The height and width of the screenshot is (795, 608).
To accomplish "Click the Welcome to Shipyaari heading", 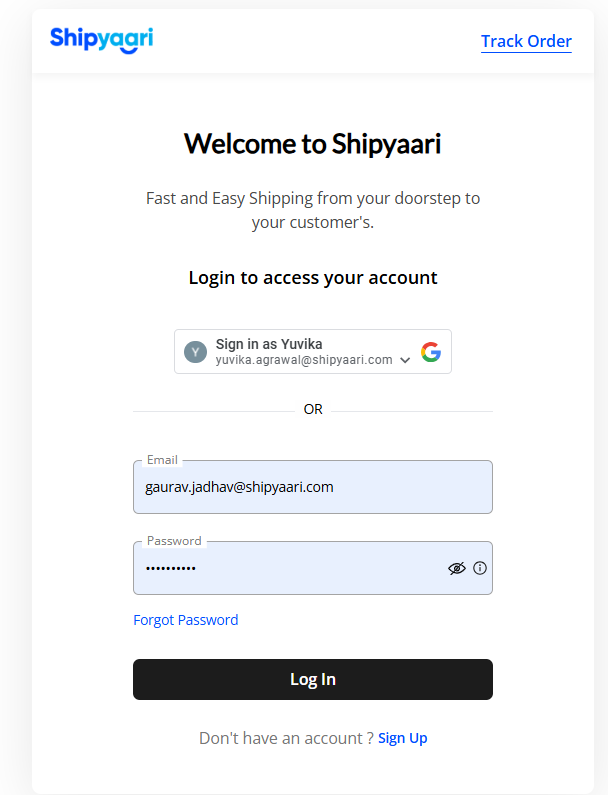I will 313,144.
